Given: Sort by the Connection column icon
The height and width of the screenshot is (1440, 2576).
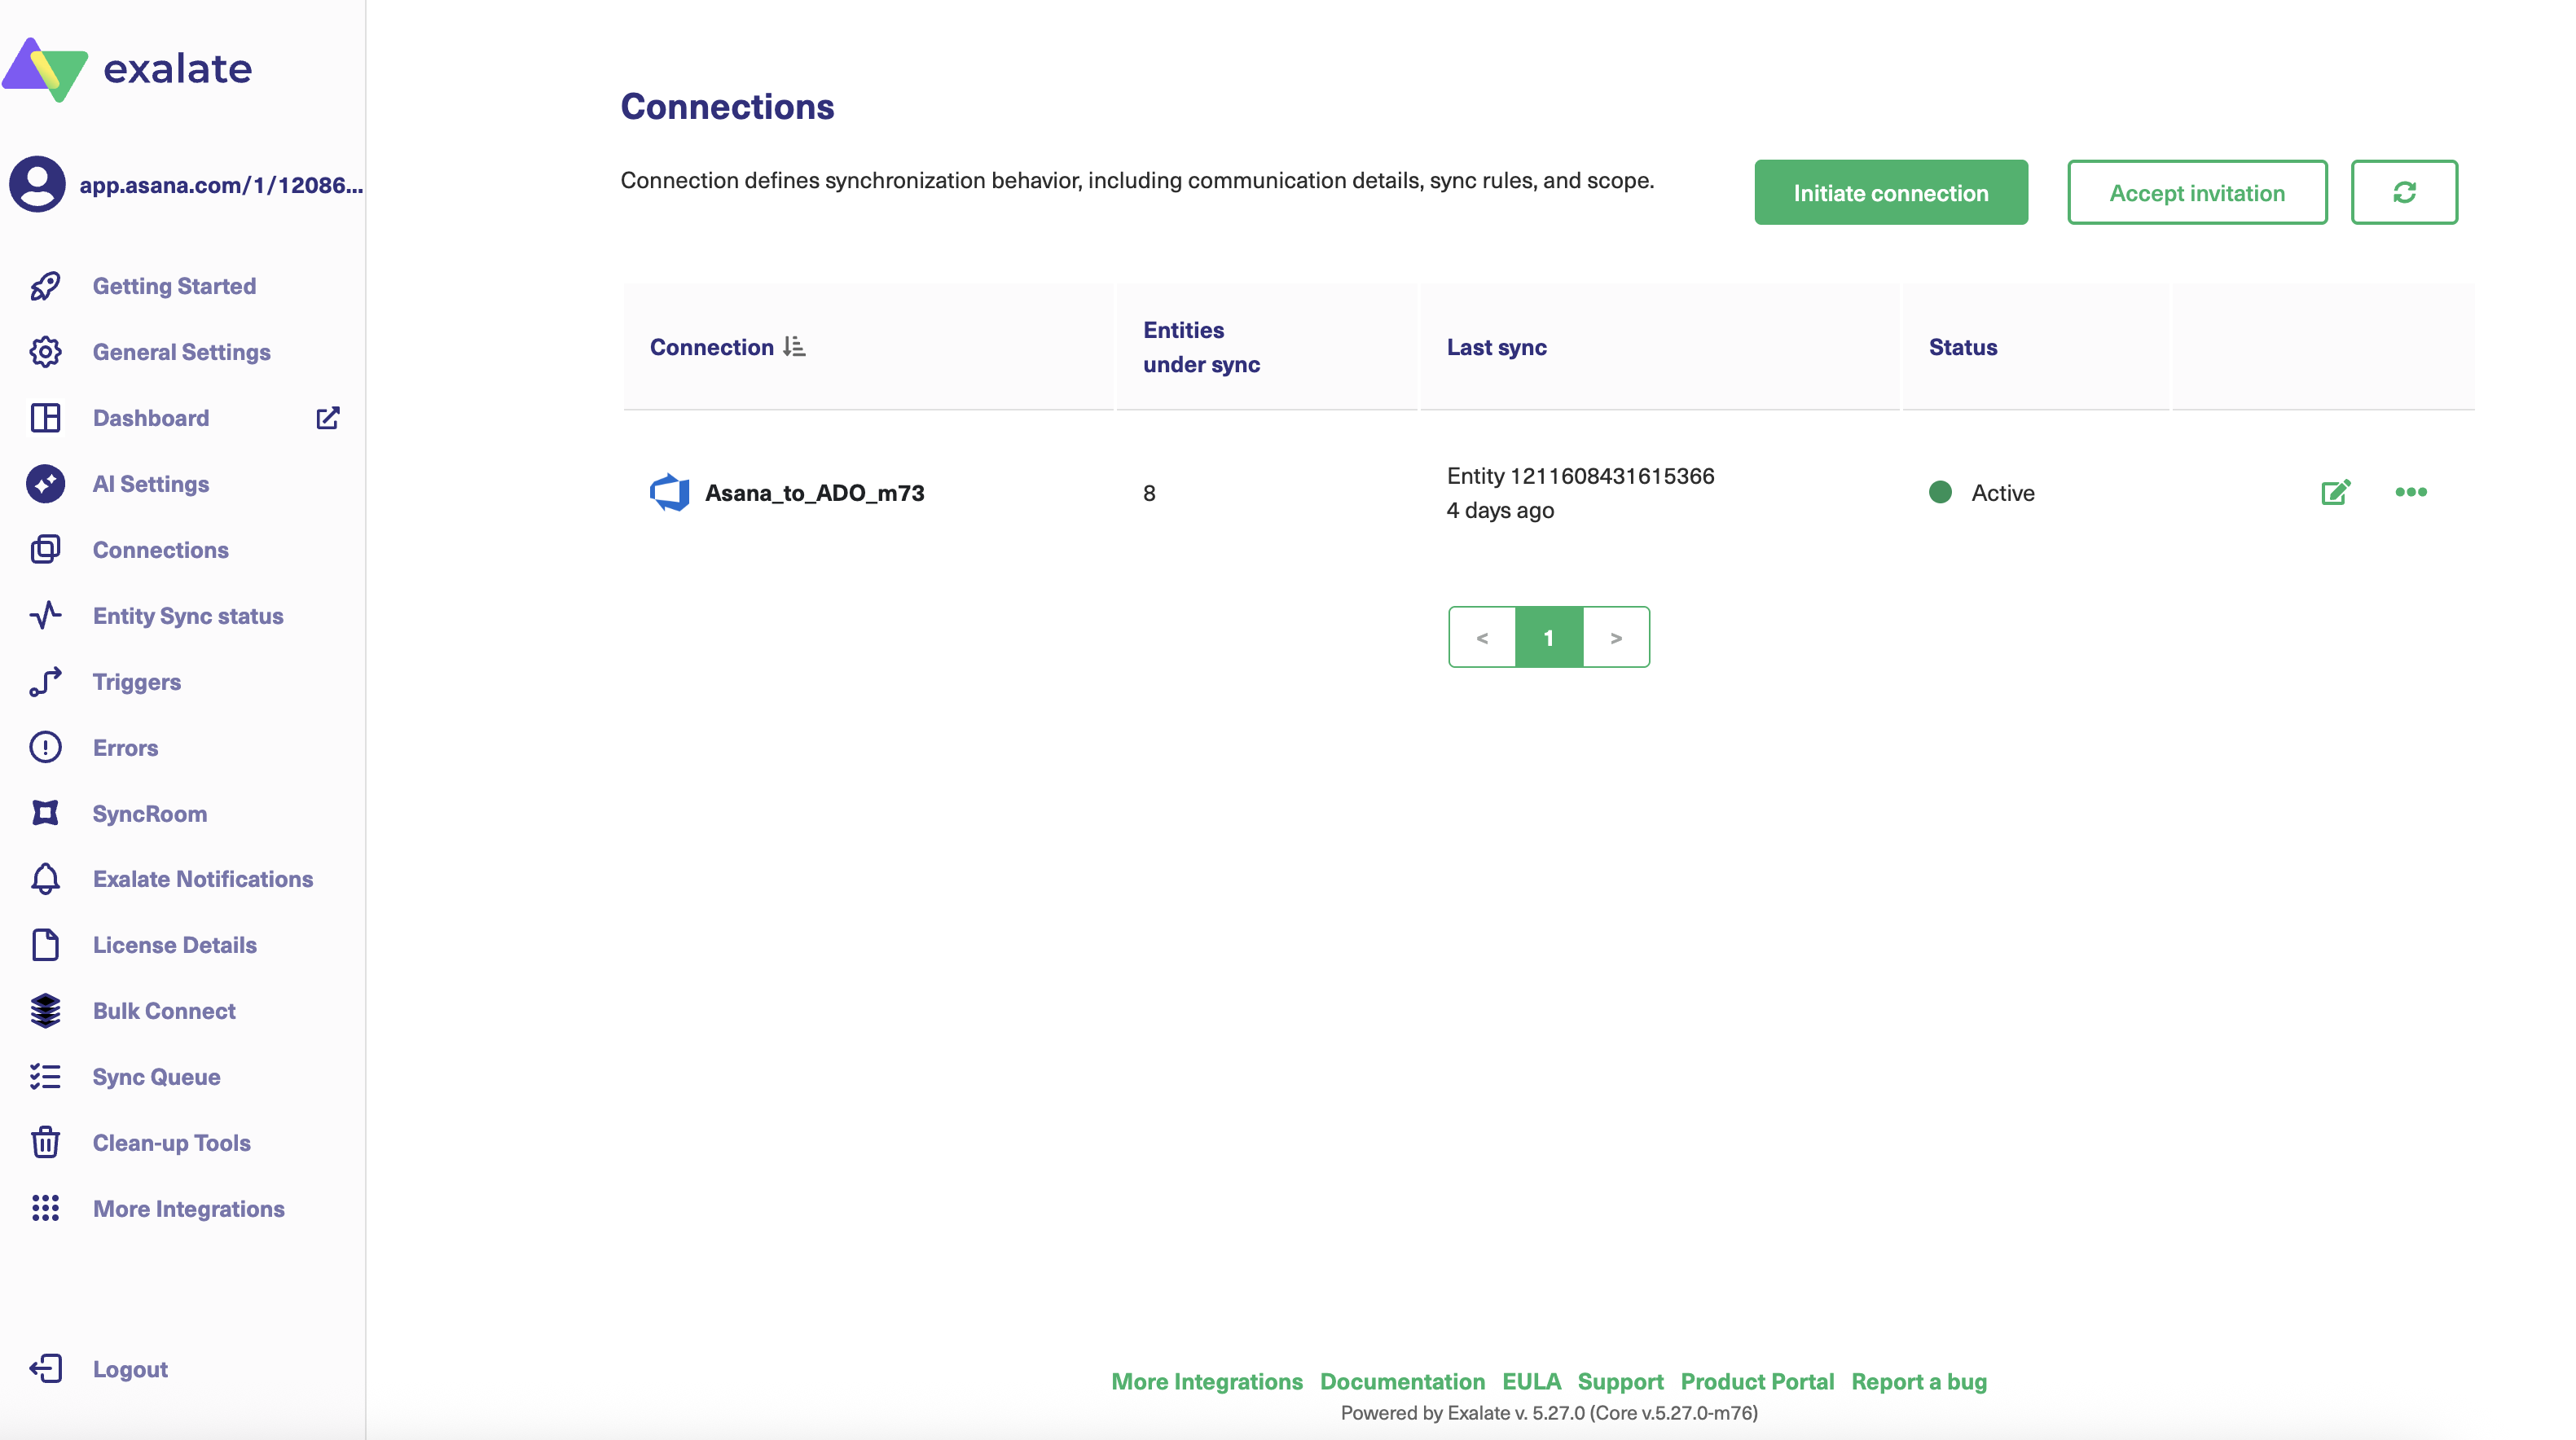Looking at the screenshot, I should 794,347.
